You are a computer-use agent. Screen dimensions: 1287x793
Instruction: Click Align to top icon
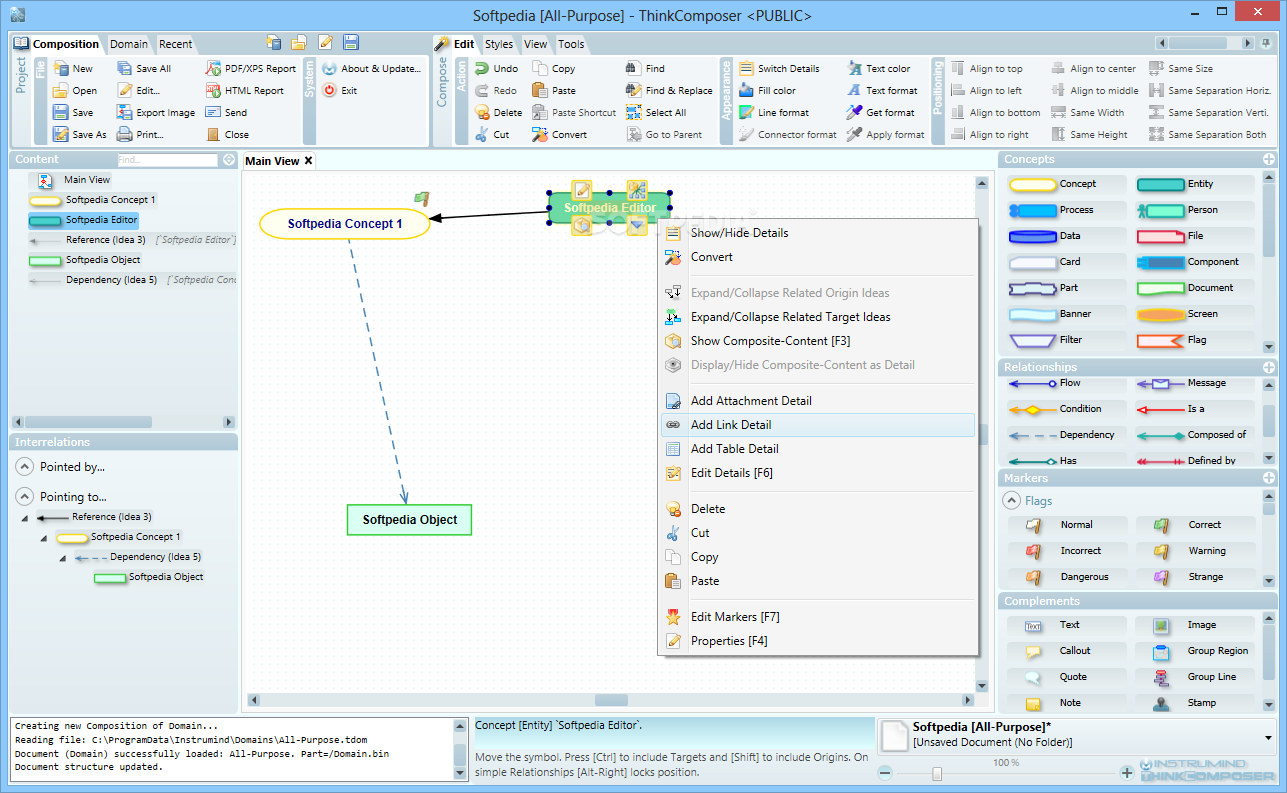(x=958, y=69)
